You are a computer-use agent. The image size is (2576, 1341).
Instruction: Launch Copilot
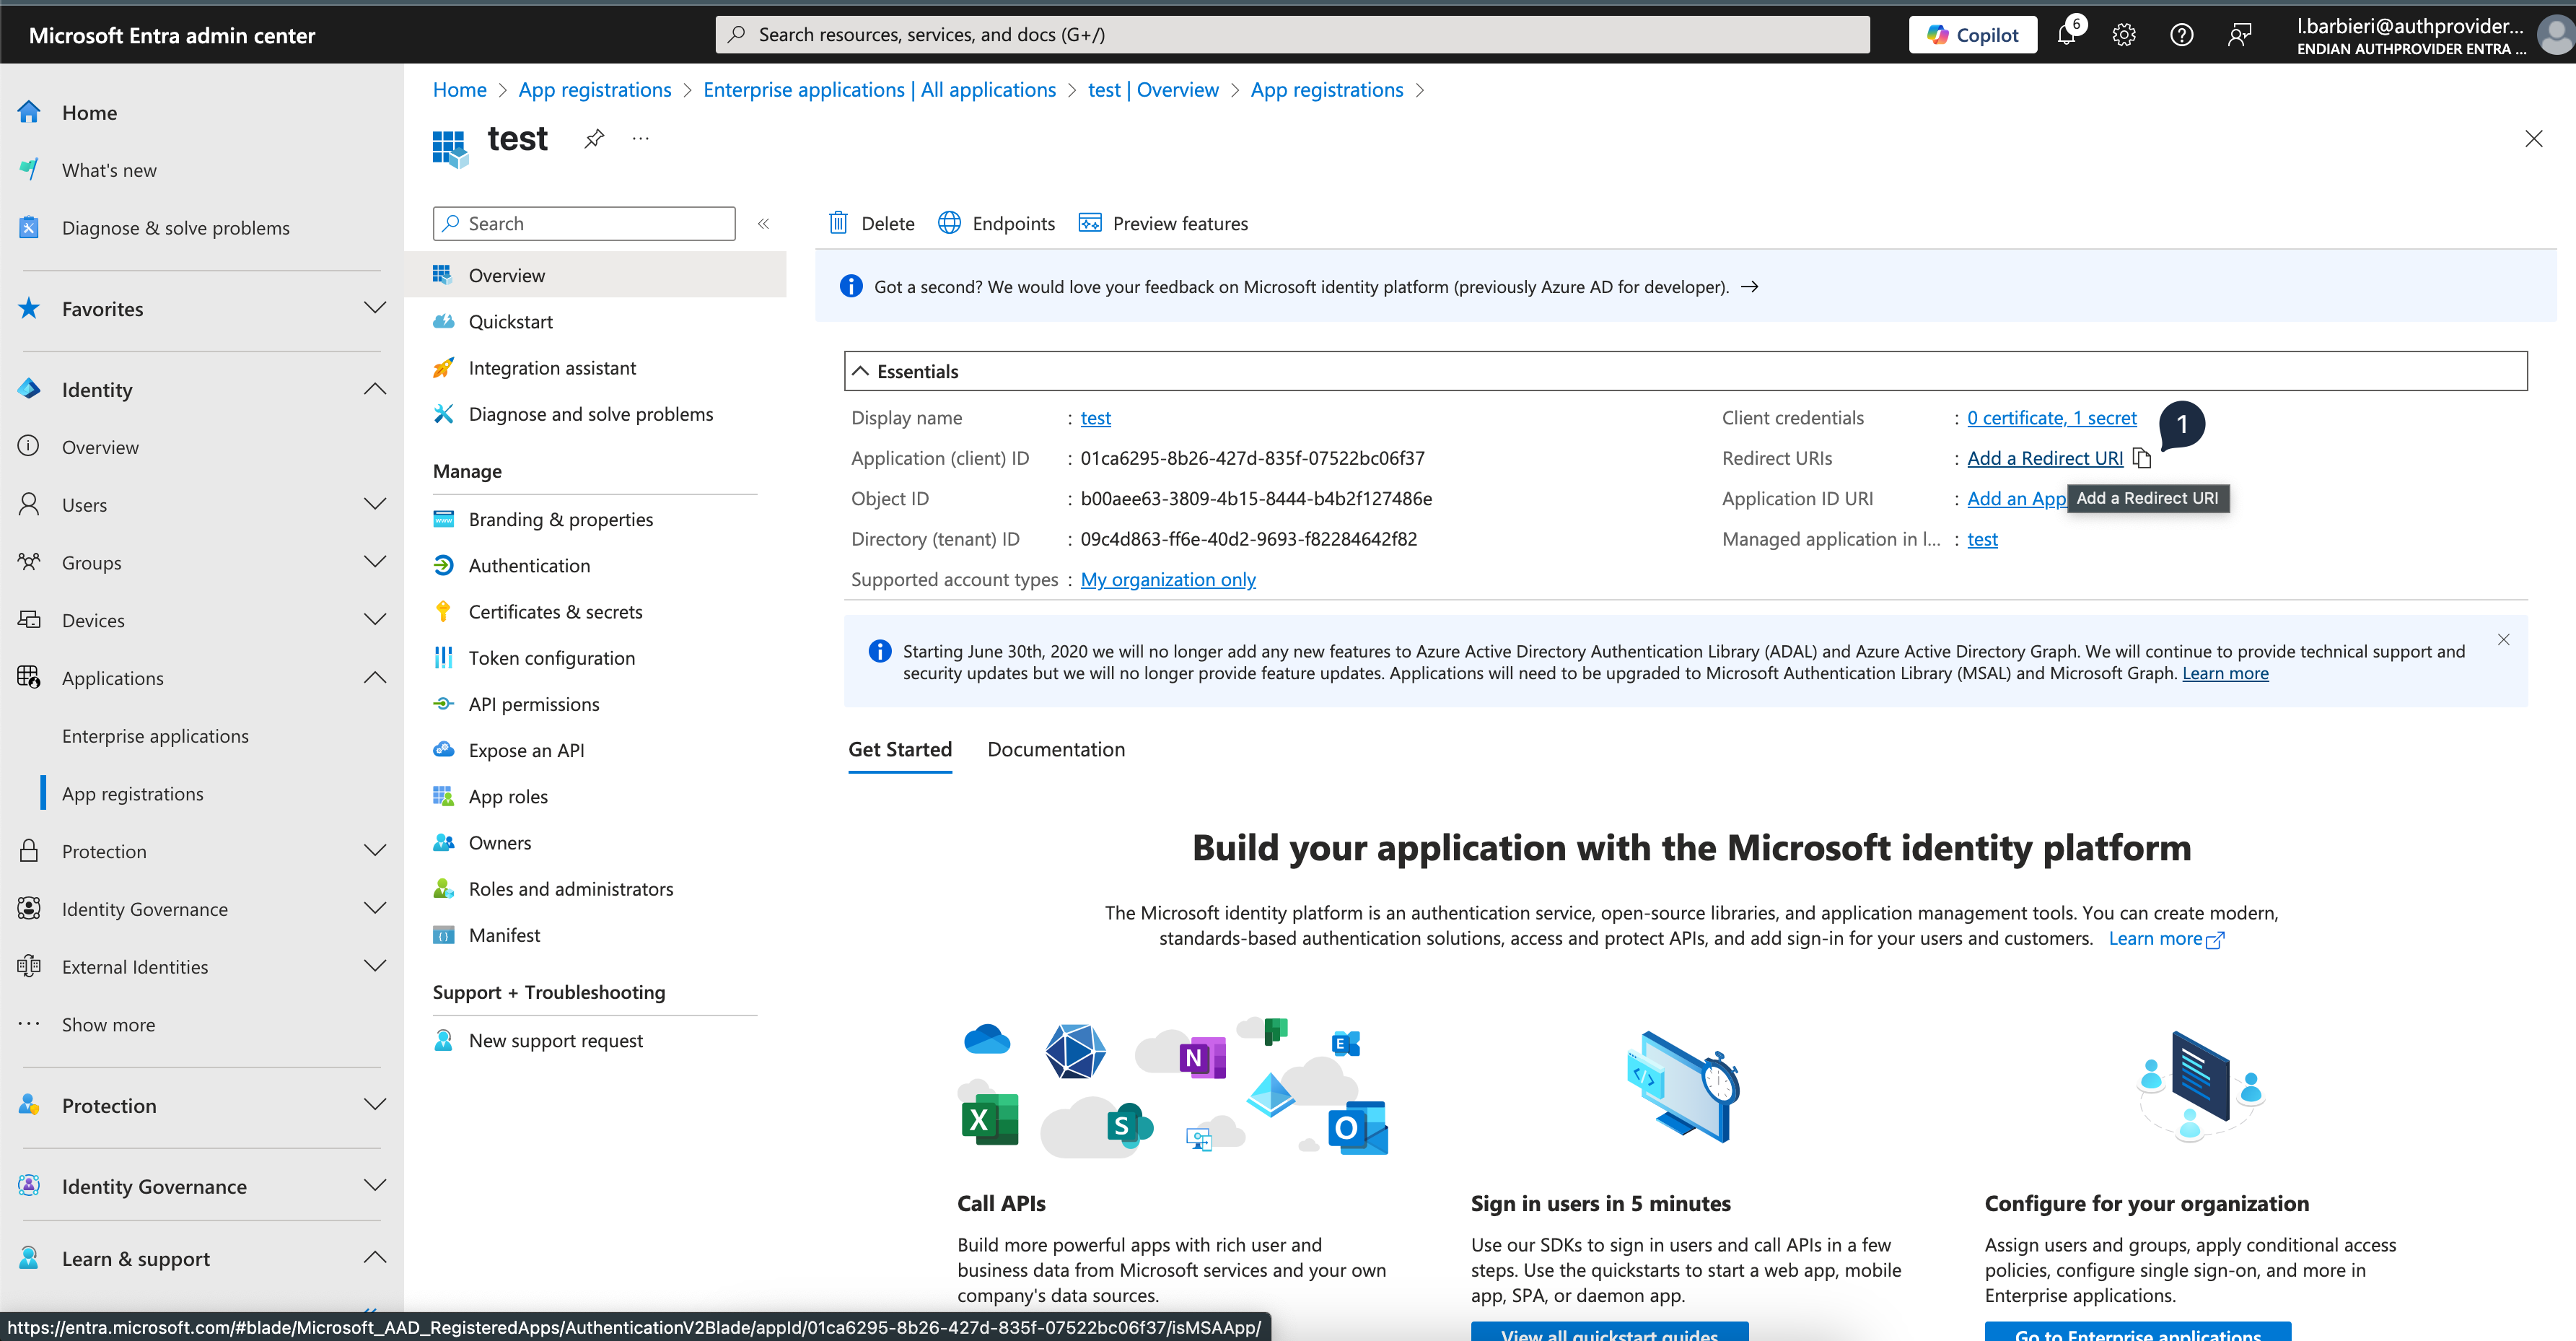click(x=1972, y=35)
